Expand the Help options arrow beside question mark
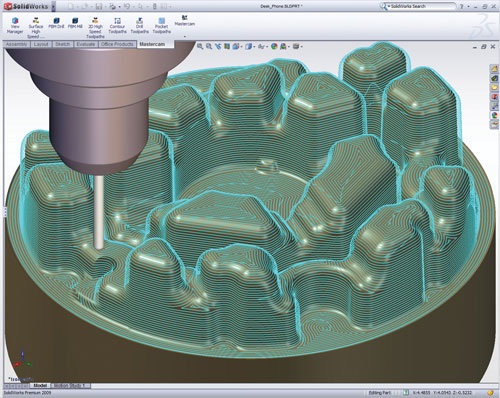The height and width of the screenshot is (398, 500). (468, 6)
